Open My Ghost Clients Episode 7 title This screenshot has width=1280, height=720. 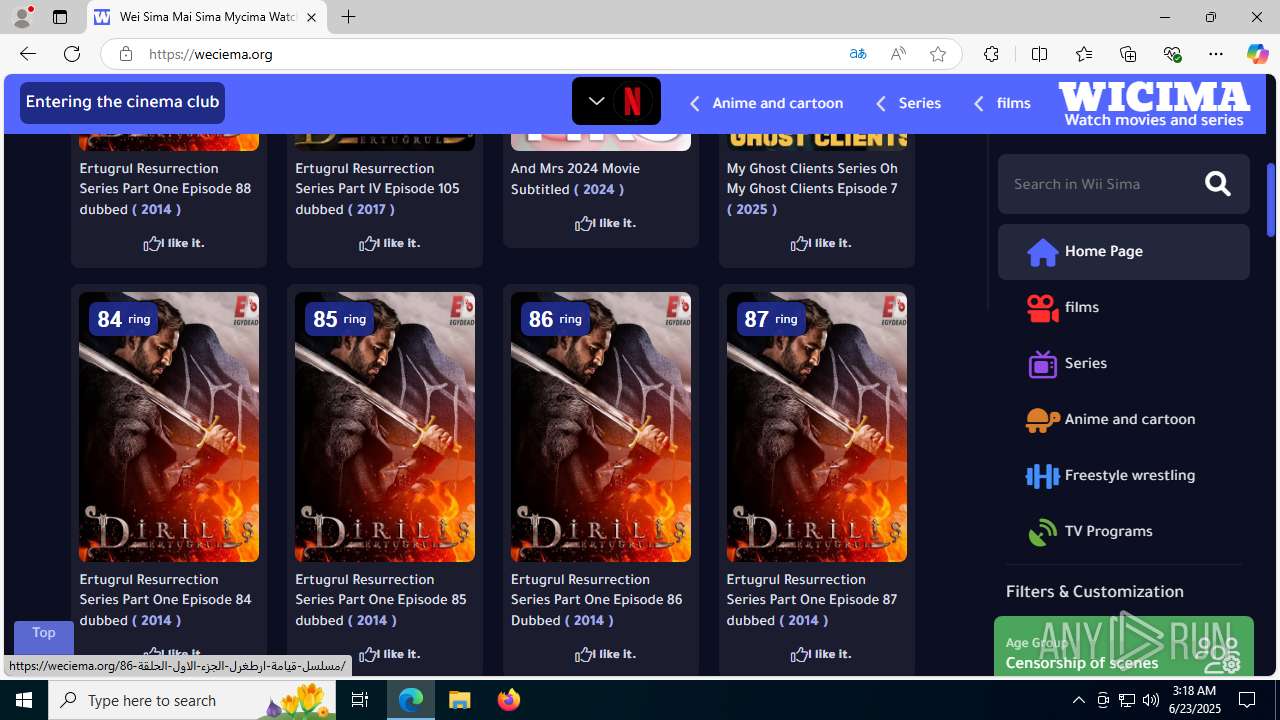pyautogui.click(x=813, y=188)
